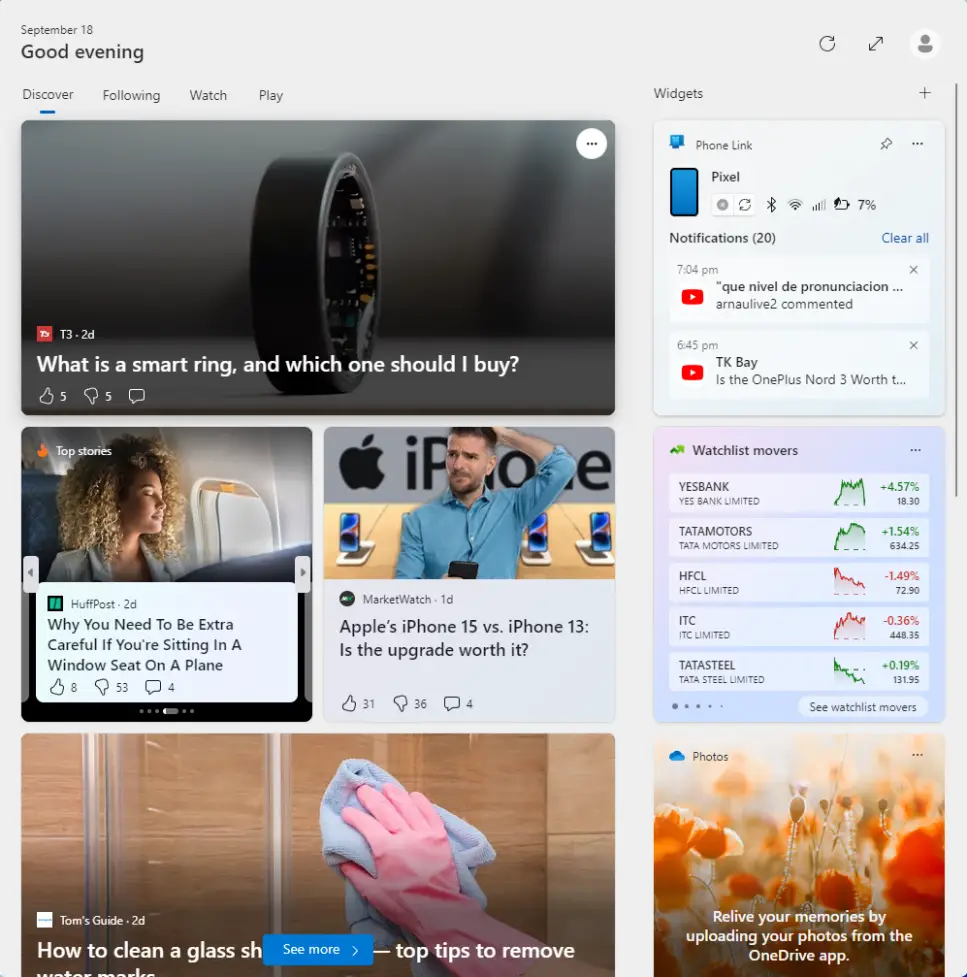Click the Pixel Bluetooth status icon

click(x=771, y=204)
